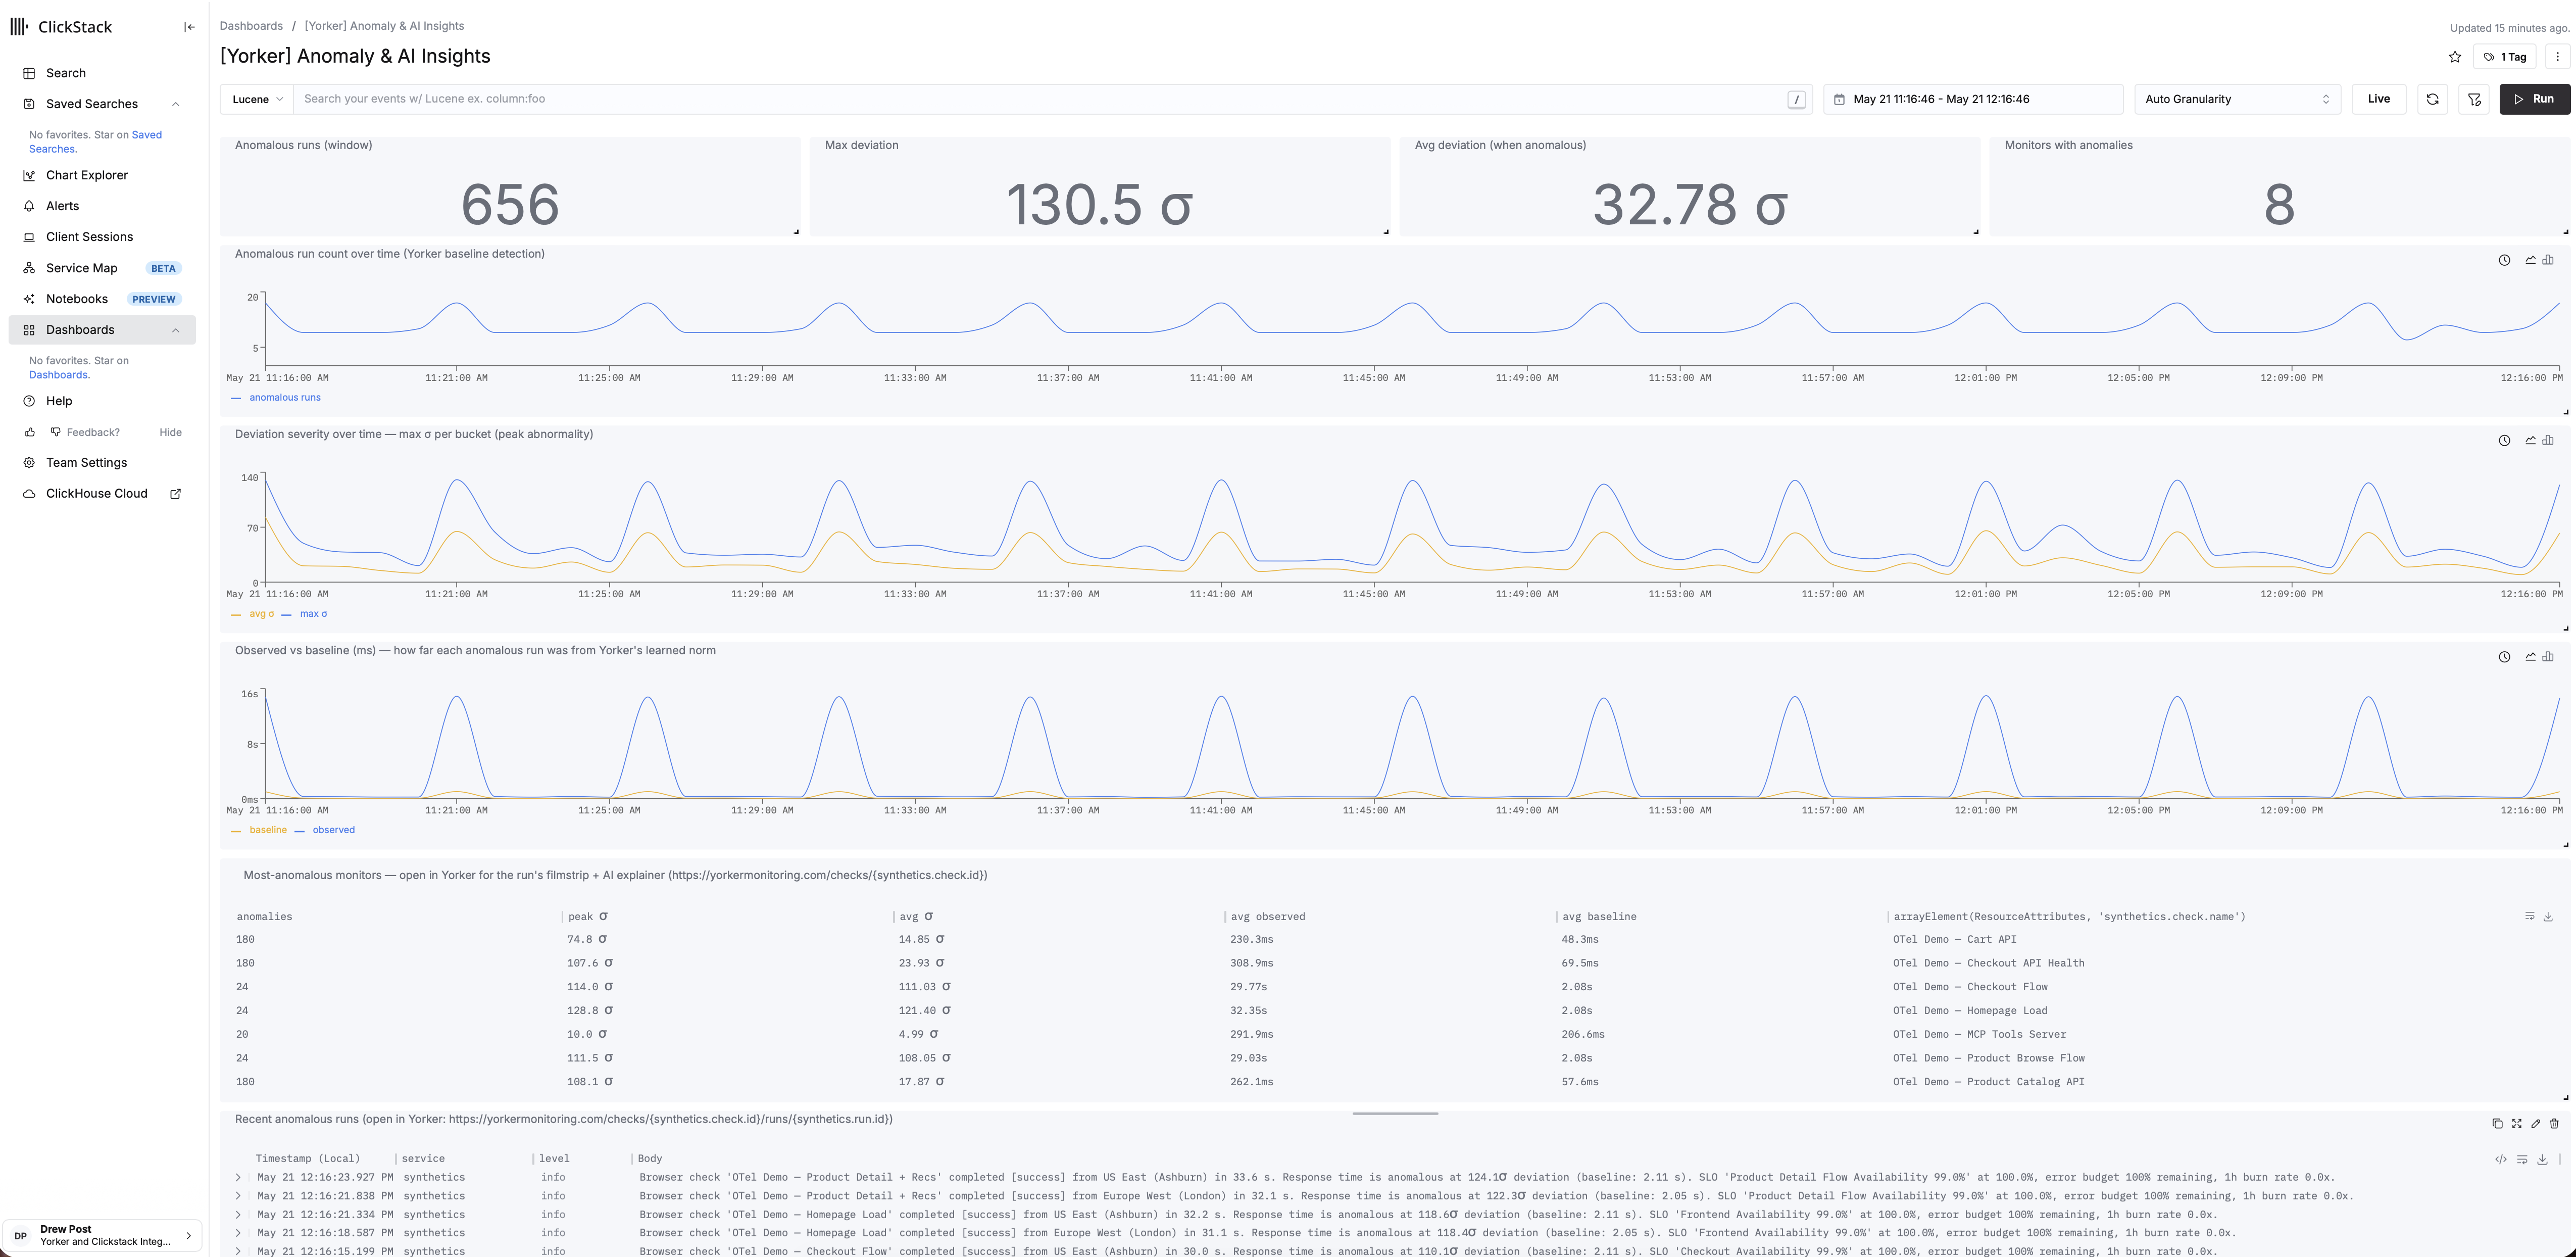Click the ClickStack logo
The height and width of the screenshot is (1257, 2576).
tap(61, 27)
